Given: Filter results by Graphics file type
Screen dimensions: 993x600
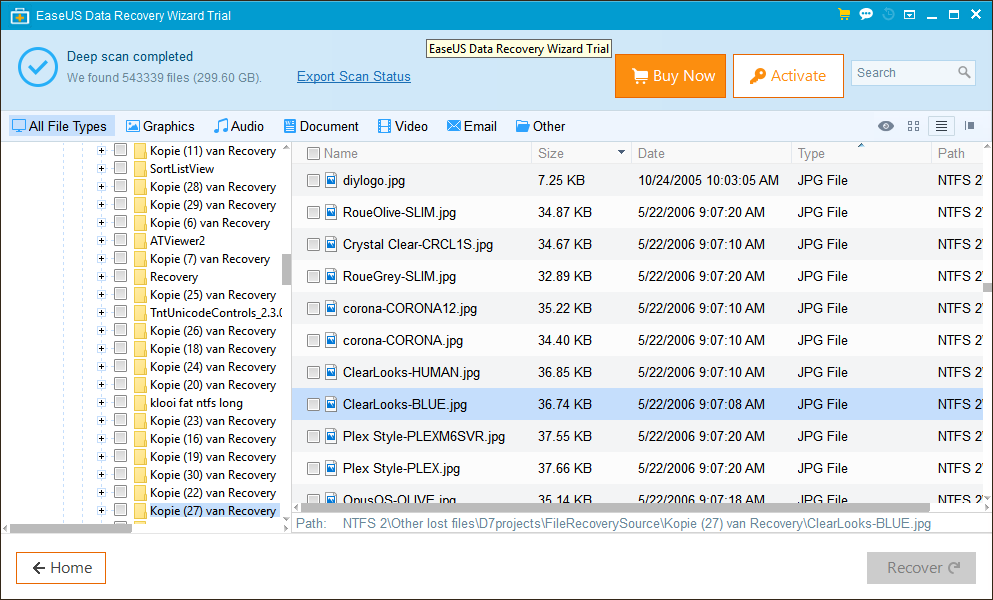Looking at the screenshot, I should [x=160, y=126].
